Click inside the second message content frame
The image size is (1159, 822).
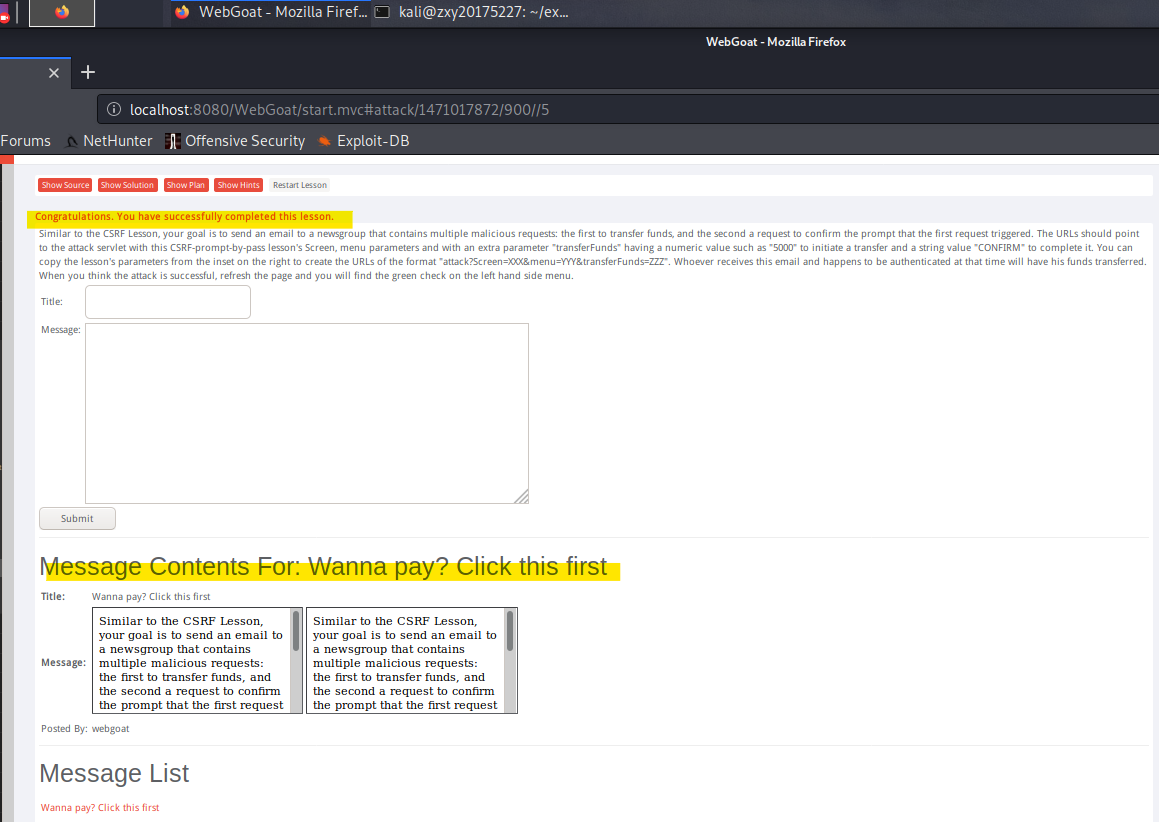tap(405, 660)
